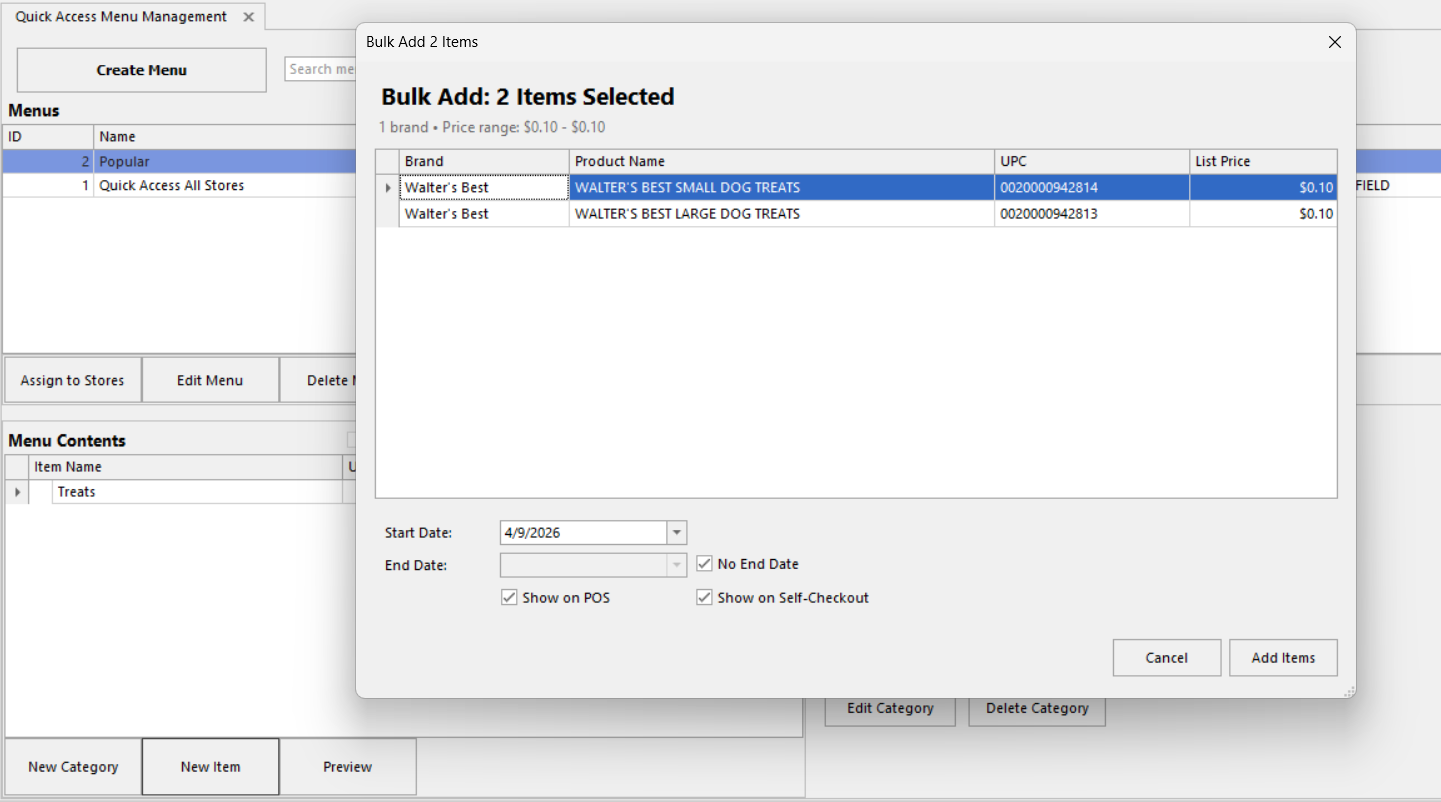The width and height of the screenshot is (1441, 802).
Task: Click the Delete Menu button
Action: [x=318, y=380]
